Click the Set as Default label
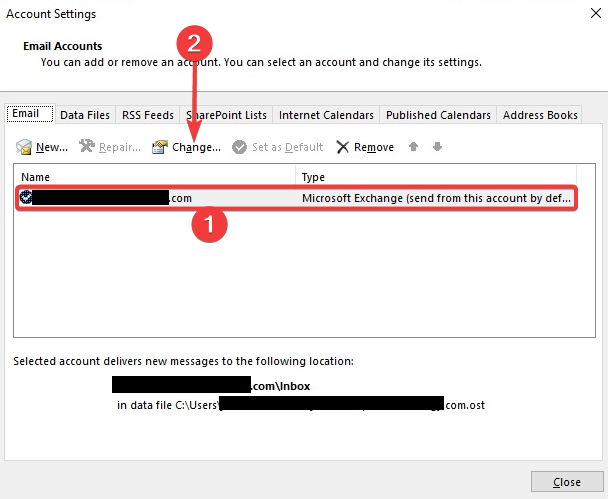Viewport: 608px width, 499px height. tap(287, 147)
